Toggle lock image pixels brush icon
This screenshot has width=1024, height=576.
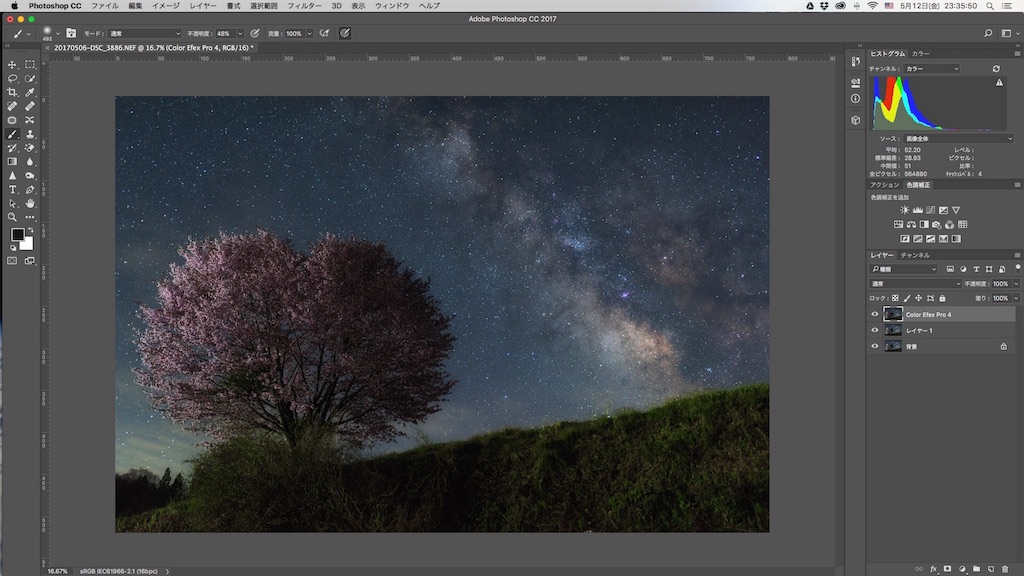(907, 298)
